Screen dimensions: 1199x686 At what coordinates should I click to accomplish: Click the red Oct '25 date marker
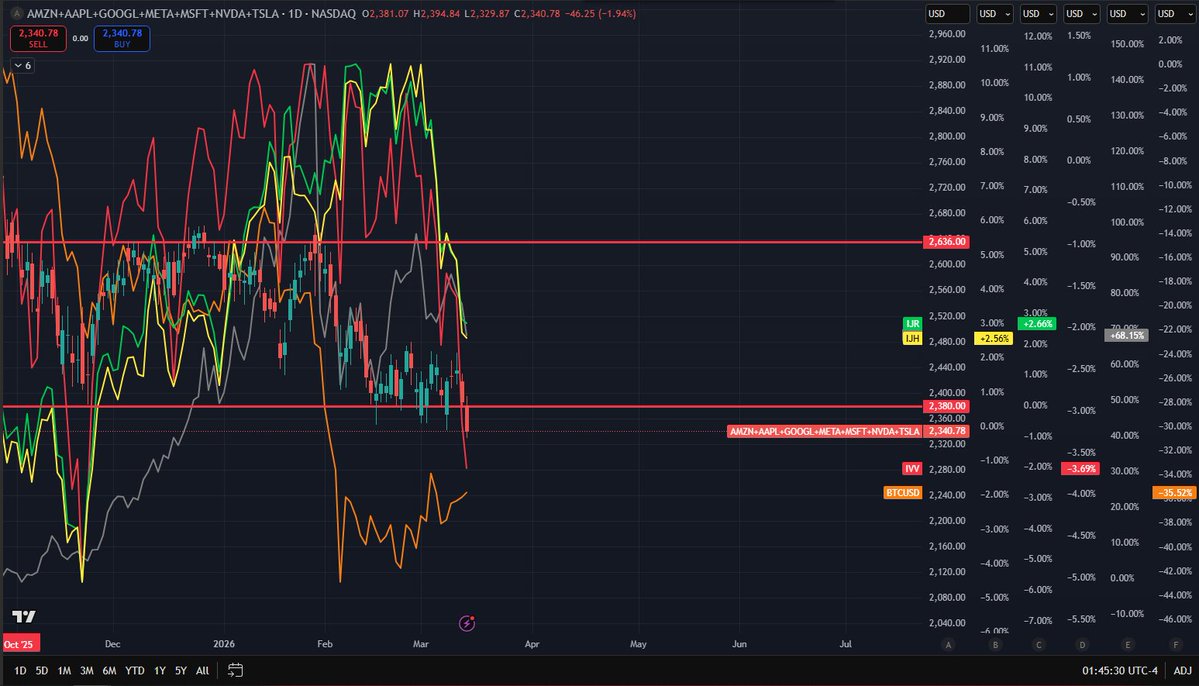click(x=20, y=644)
